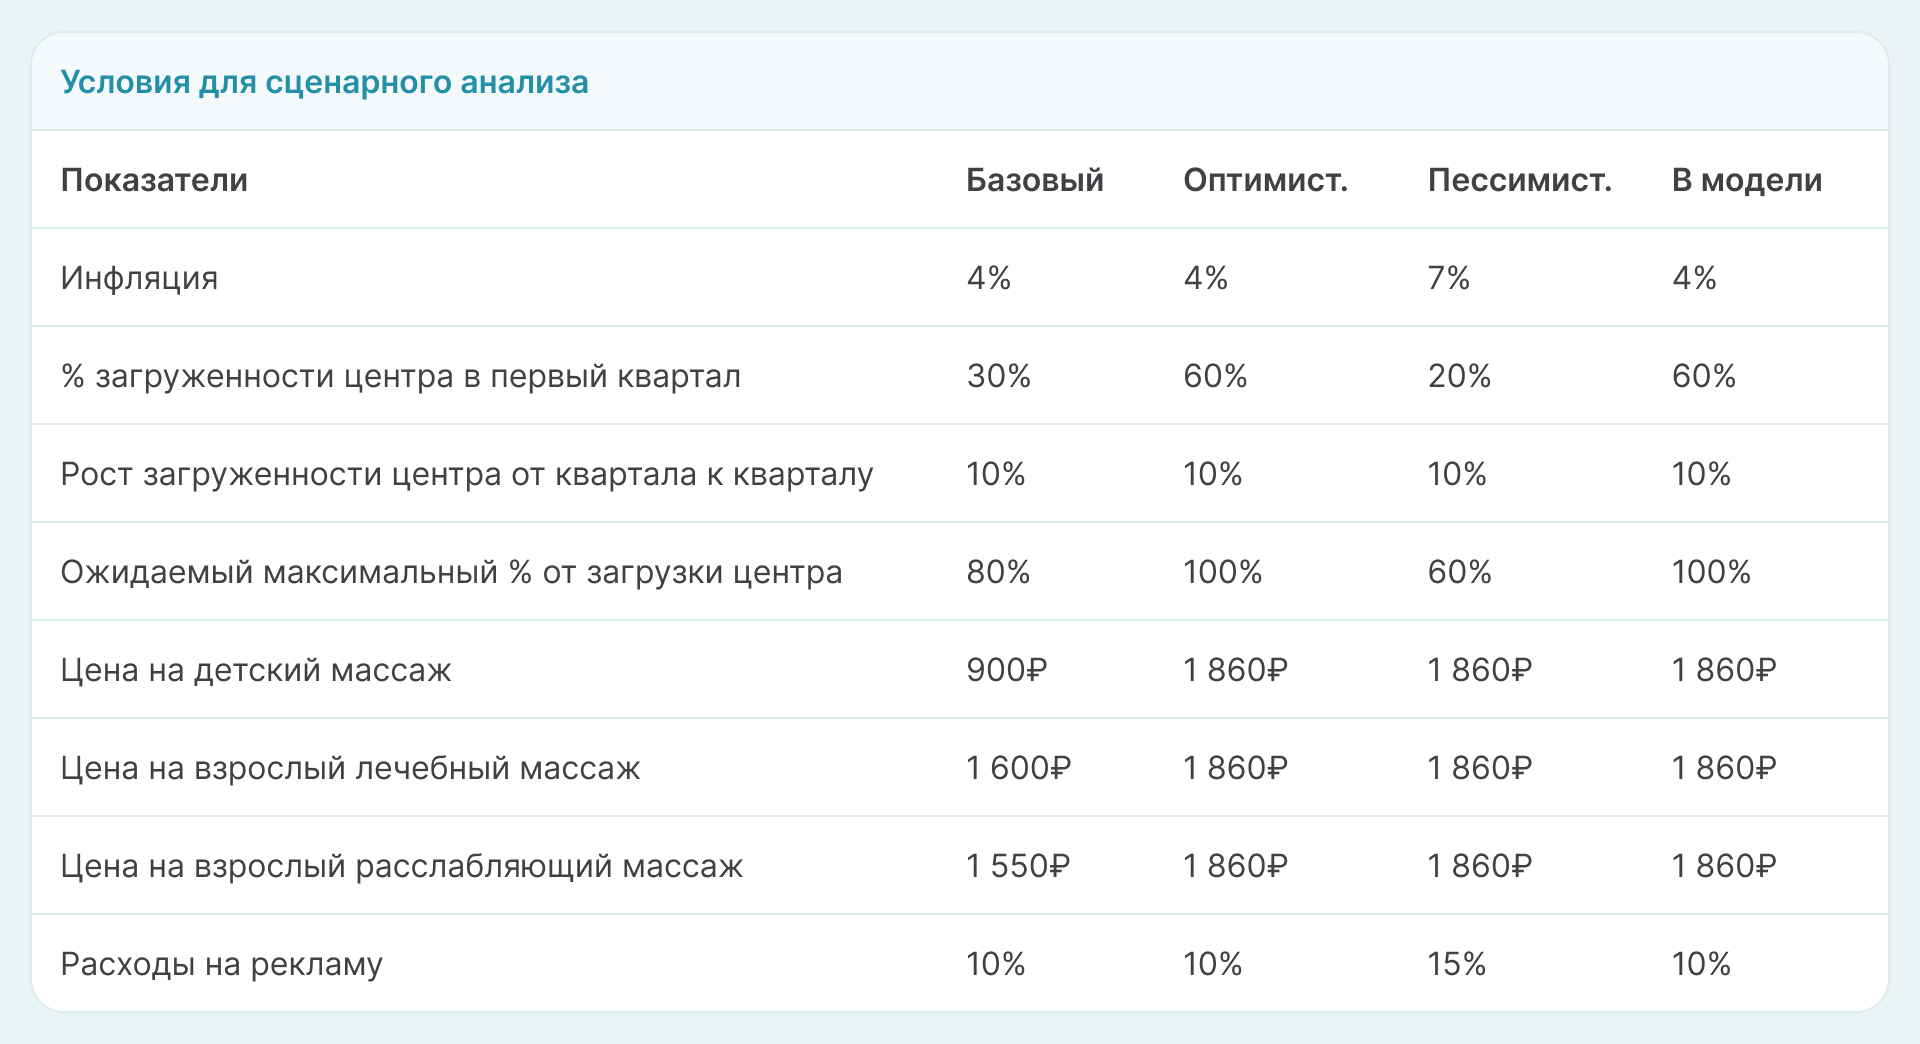1920x1044 pixels.
Task: Click the pessimistic advertising expenses value 15%
Action: (1456, 964)
